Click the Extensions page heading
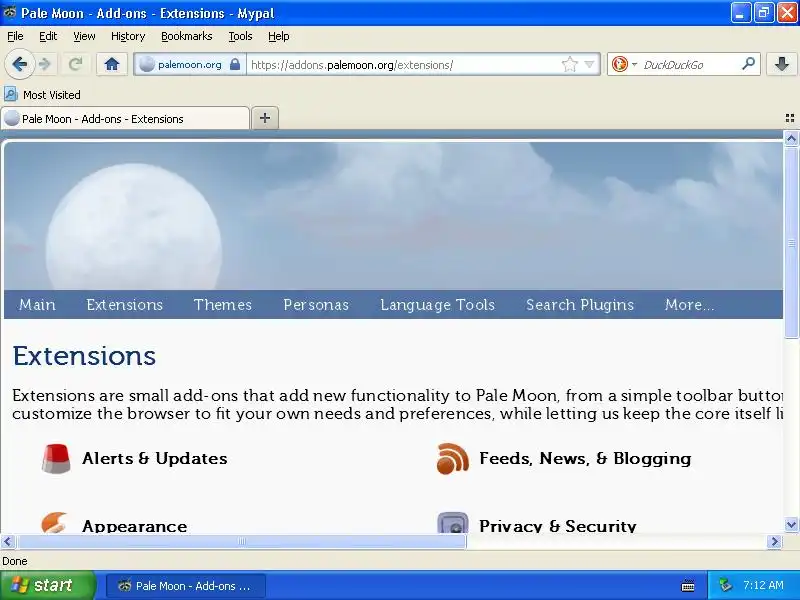The height and width of the screenshot is (600, 800). click(x=84, y=356)
